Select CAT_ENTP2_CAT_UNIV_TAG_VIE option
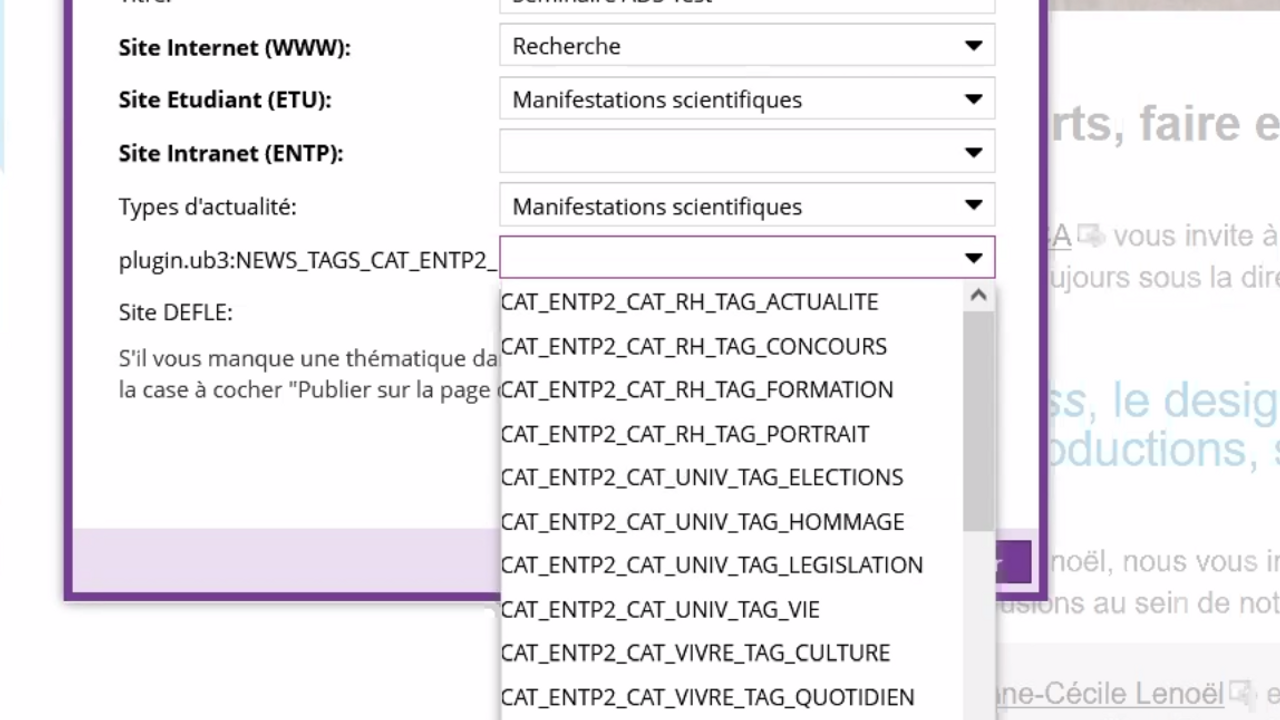The image size is (1280, 720). tap(660, 609)
